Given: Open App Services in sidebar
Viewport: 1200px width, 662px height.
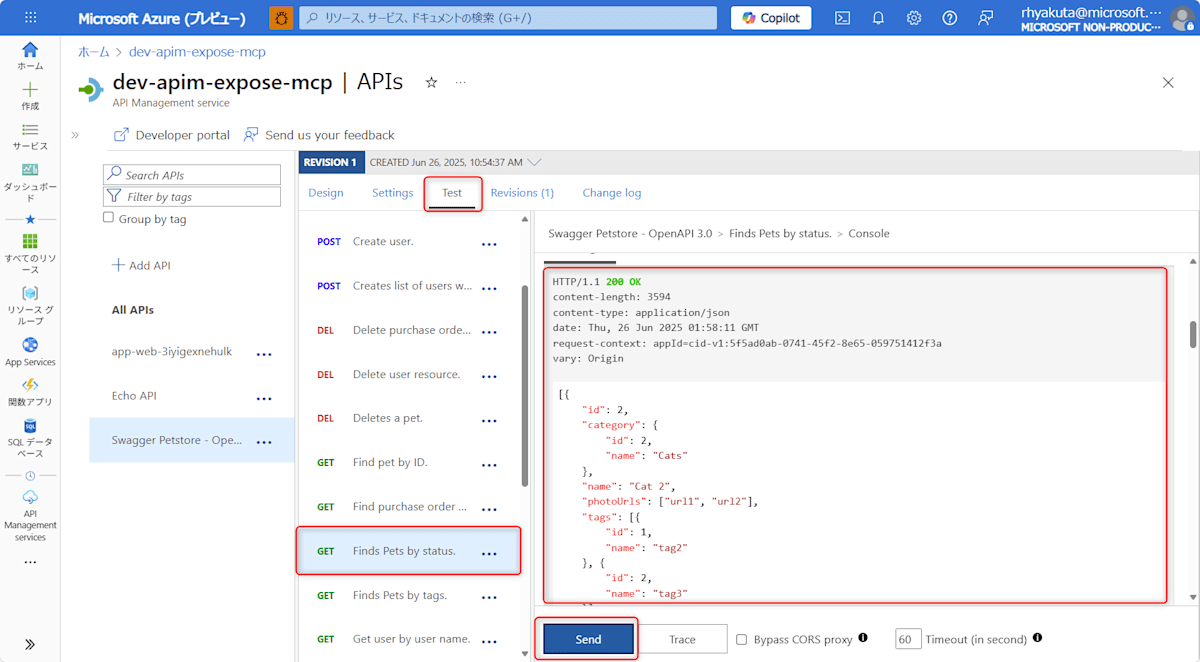Looking at the screenshot, I should [x=30, y=352].
